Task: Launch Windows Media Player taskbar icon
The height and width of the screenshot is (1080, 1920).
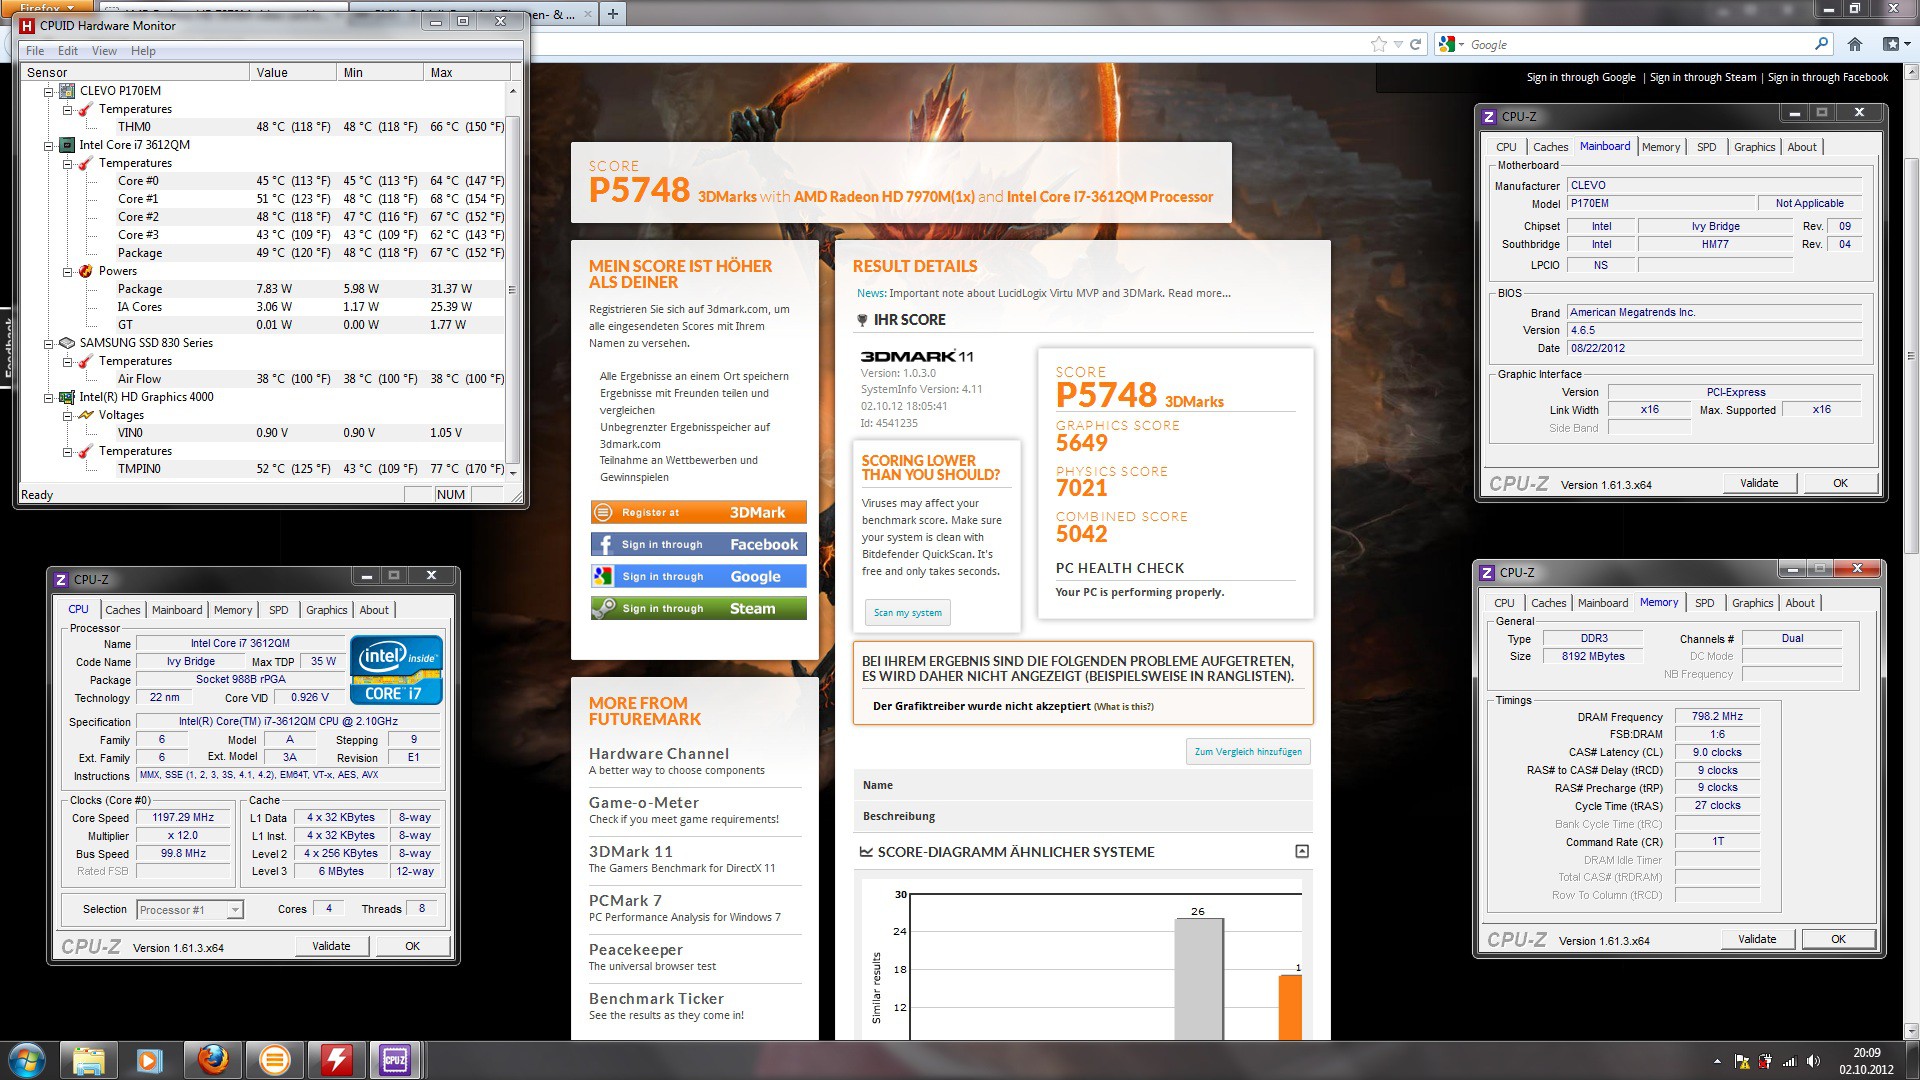Action: point(150,1060)
